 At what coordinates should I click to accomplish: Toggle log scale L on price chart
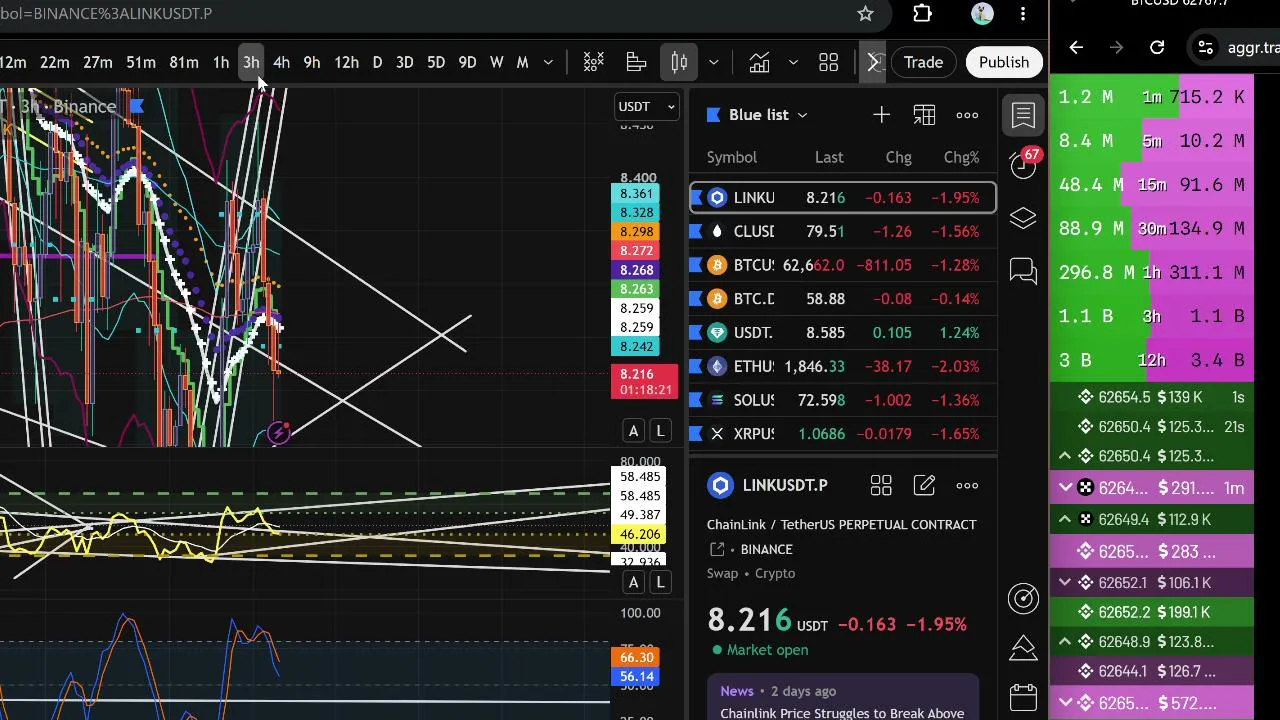[660, 431]
